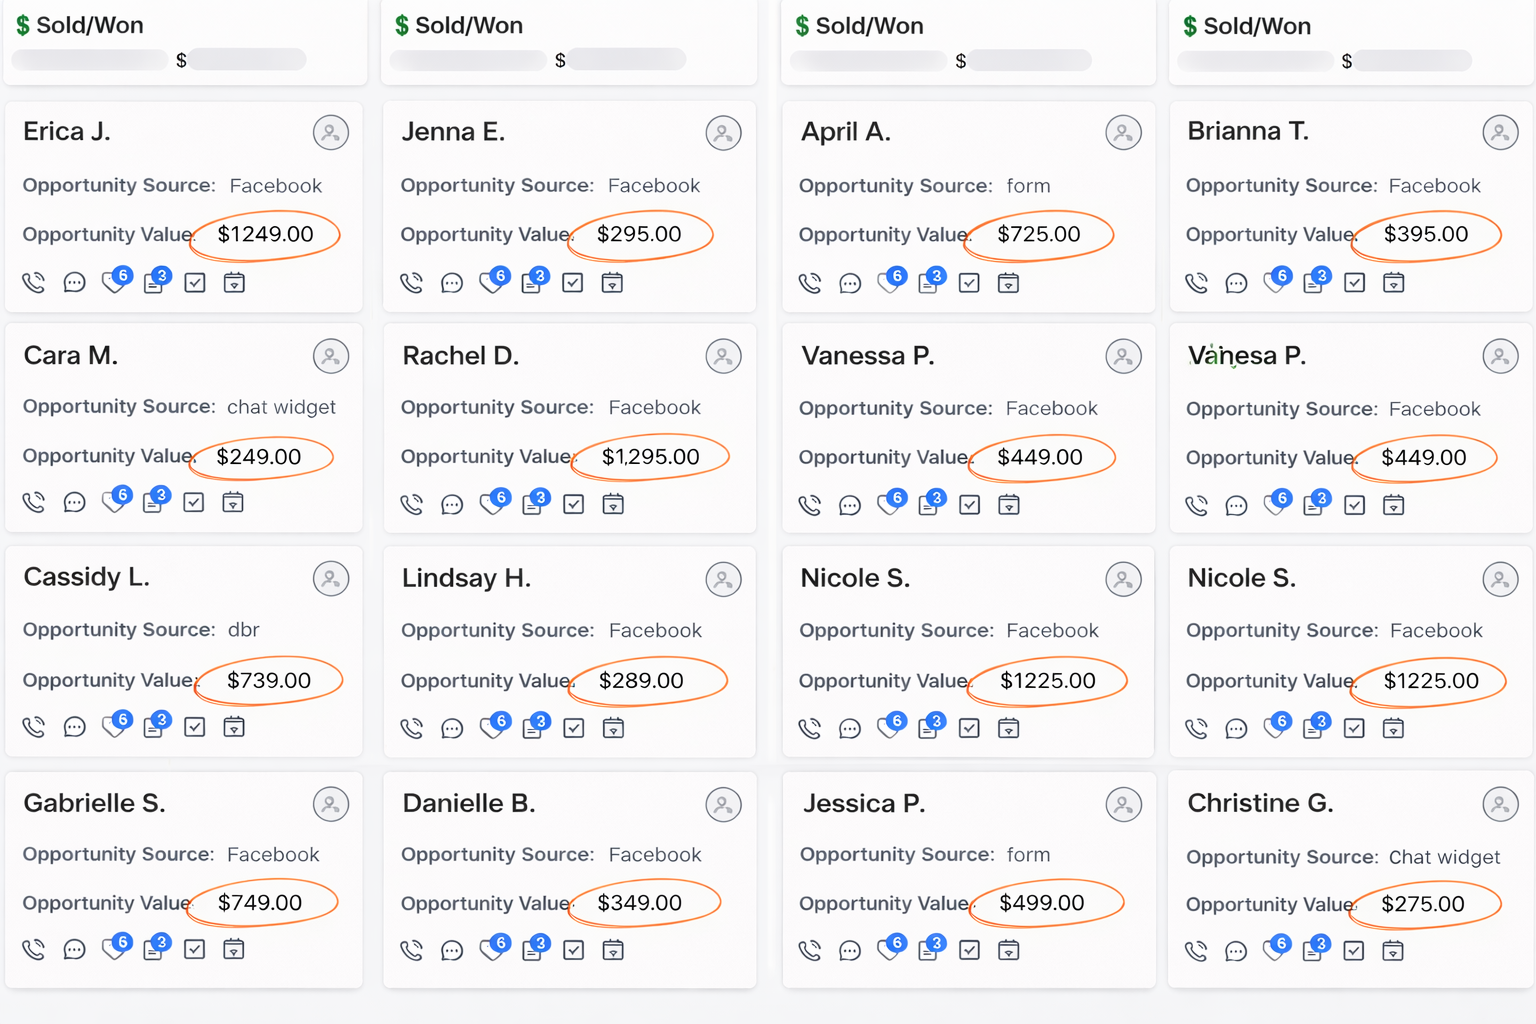Open the Danielle B. opportunity name
This screenshot has height=1024, width=1536.
pyautogui.click(x=468, y=803)
